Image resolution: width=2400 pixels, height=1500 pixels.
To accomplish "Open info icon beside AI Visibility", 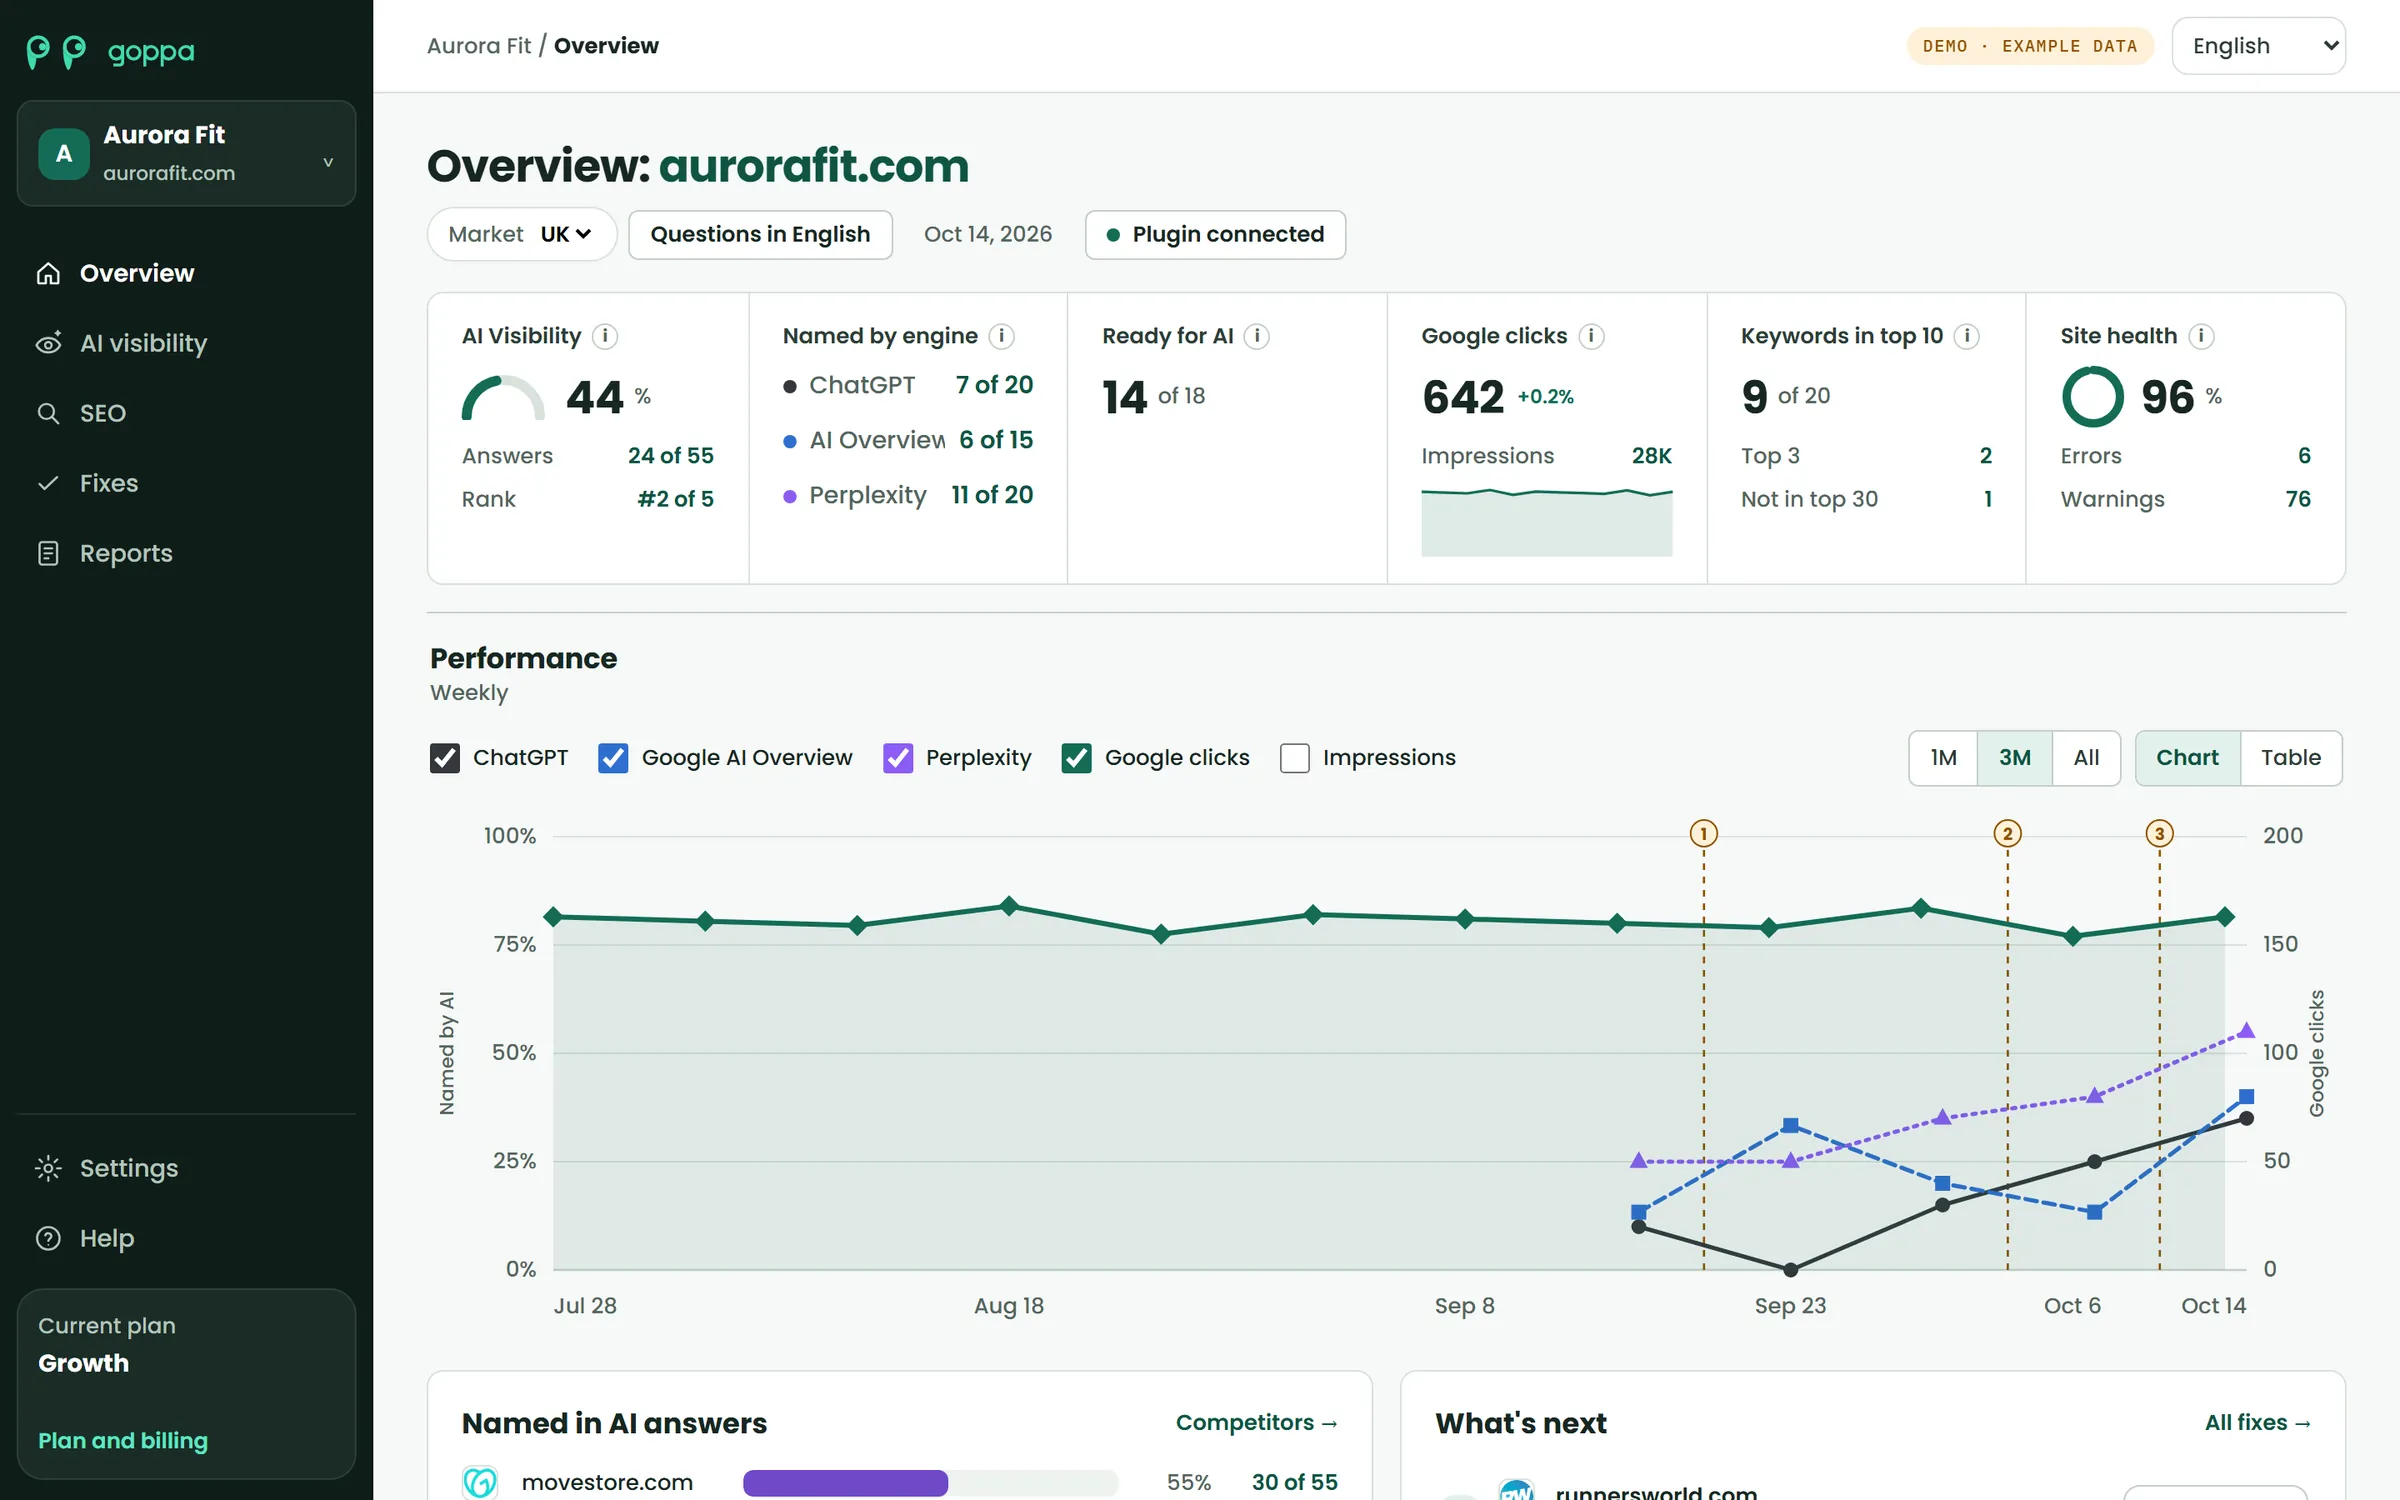I will coord(605,336).
